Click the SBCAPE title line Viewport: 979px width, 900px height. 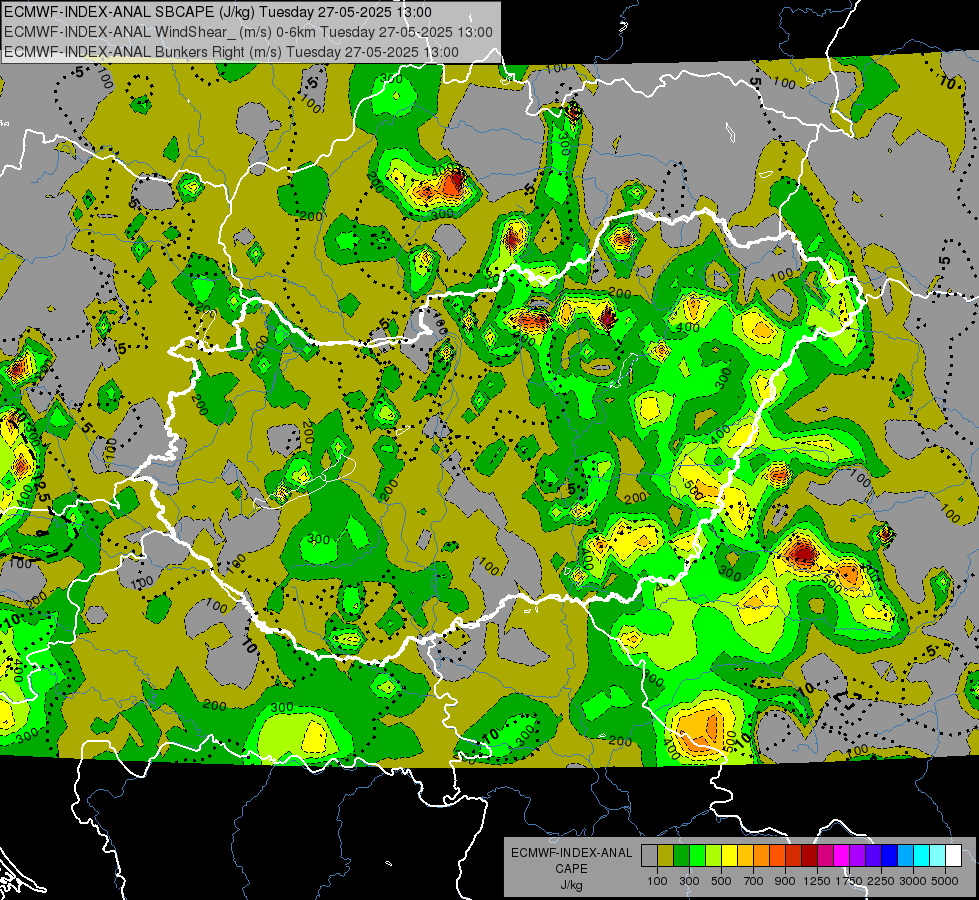coord(218,12)
